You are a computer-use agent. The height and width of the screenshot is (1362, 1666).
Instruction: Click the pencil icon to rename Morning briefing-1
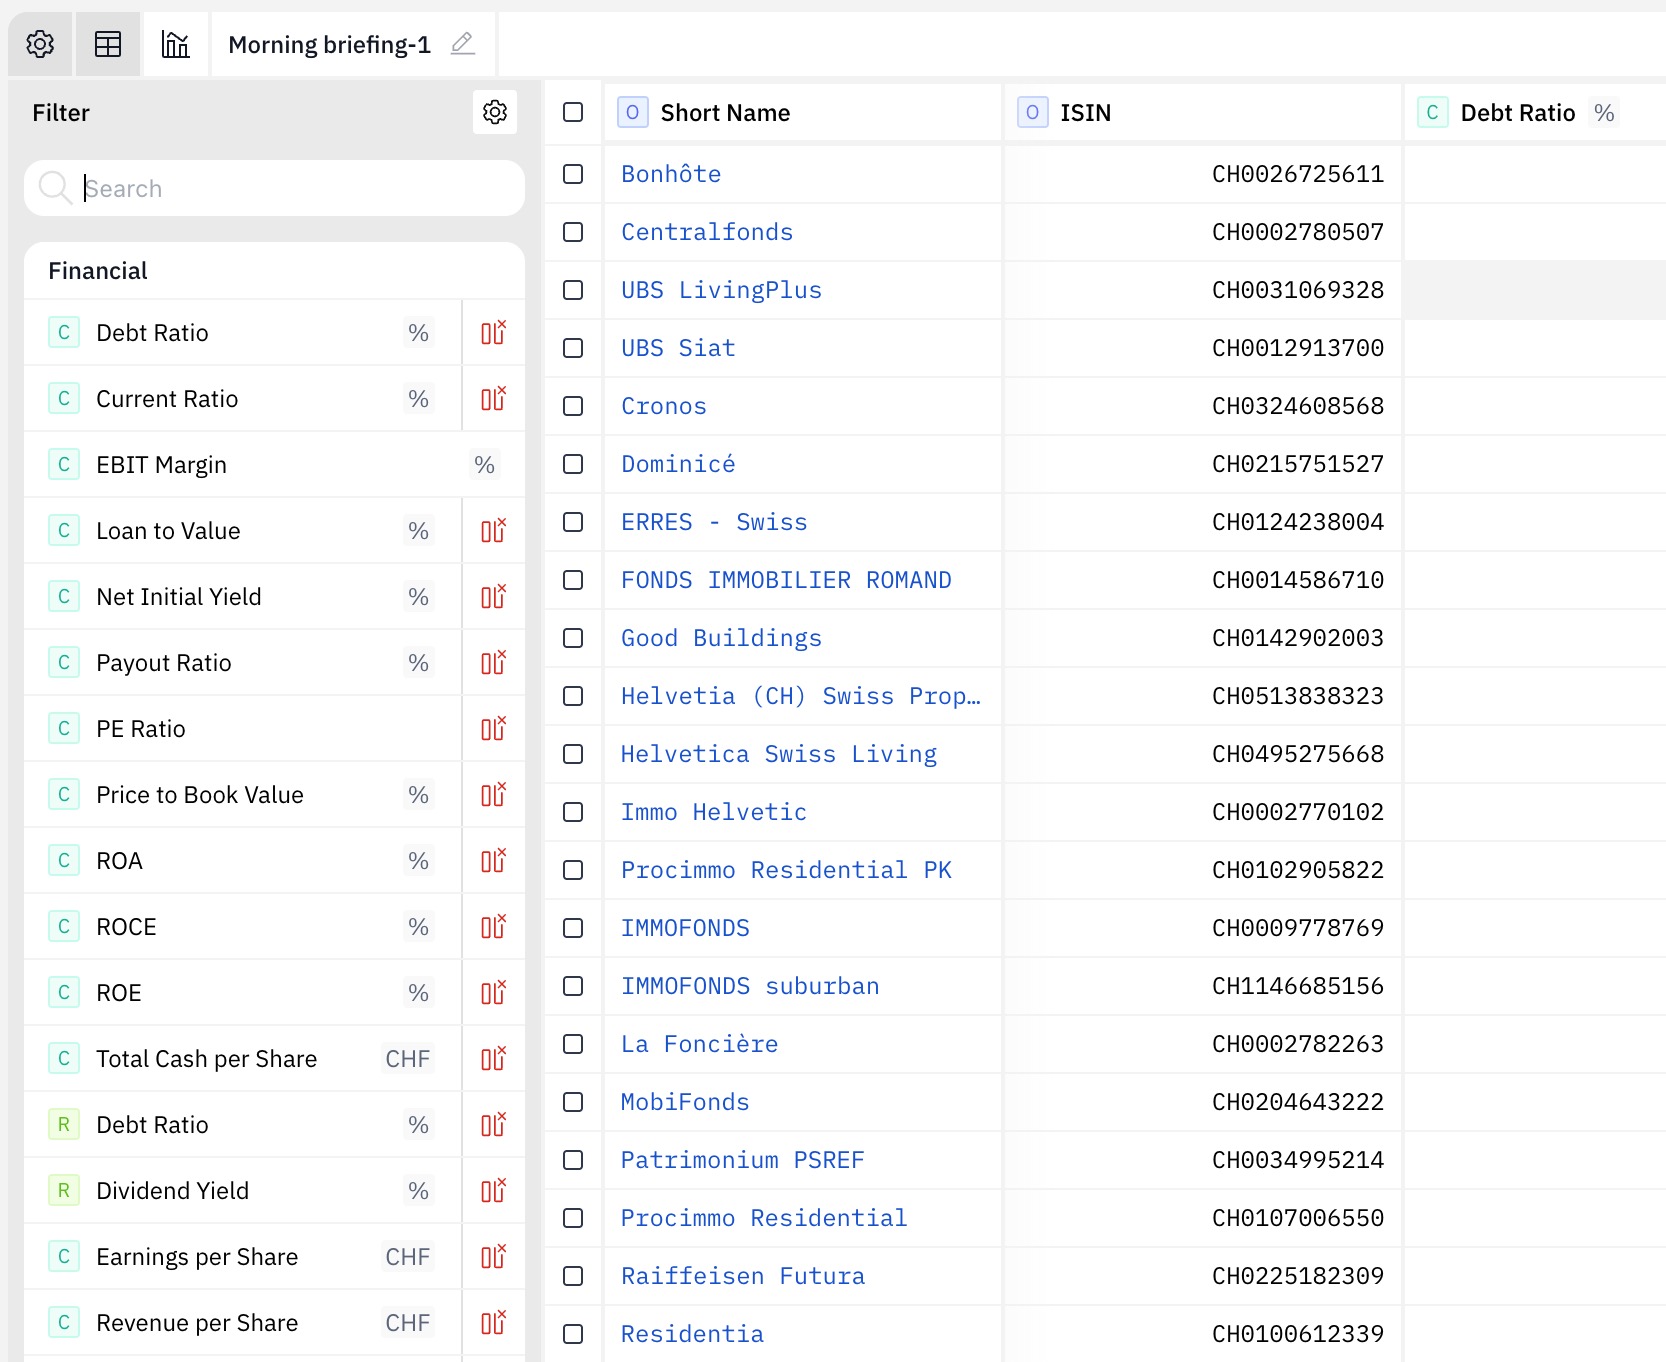[462, 44]
